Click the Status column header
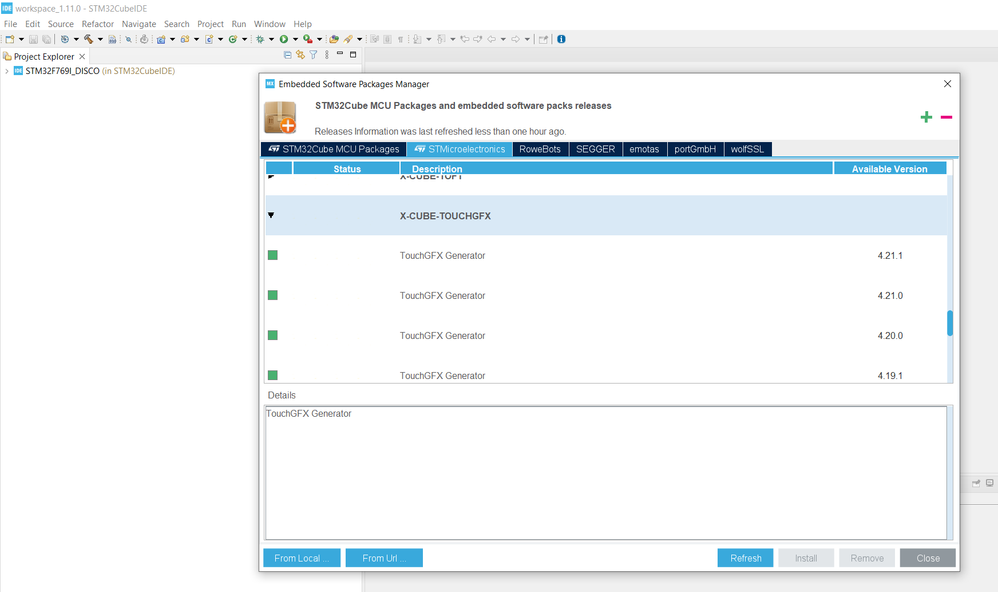The width and height of the screenshot is (998, 592). [x=346, y=169]
